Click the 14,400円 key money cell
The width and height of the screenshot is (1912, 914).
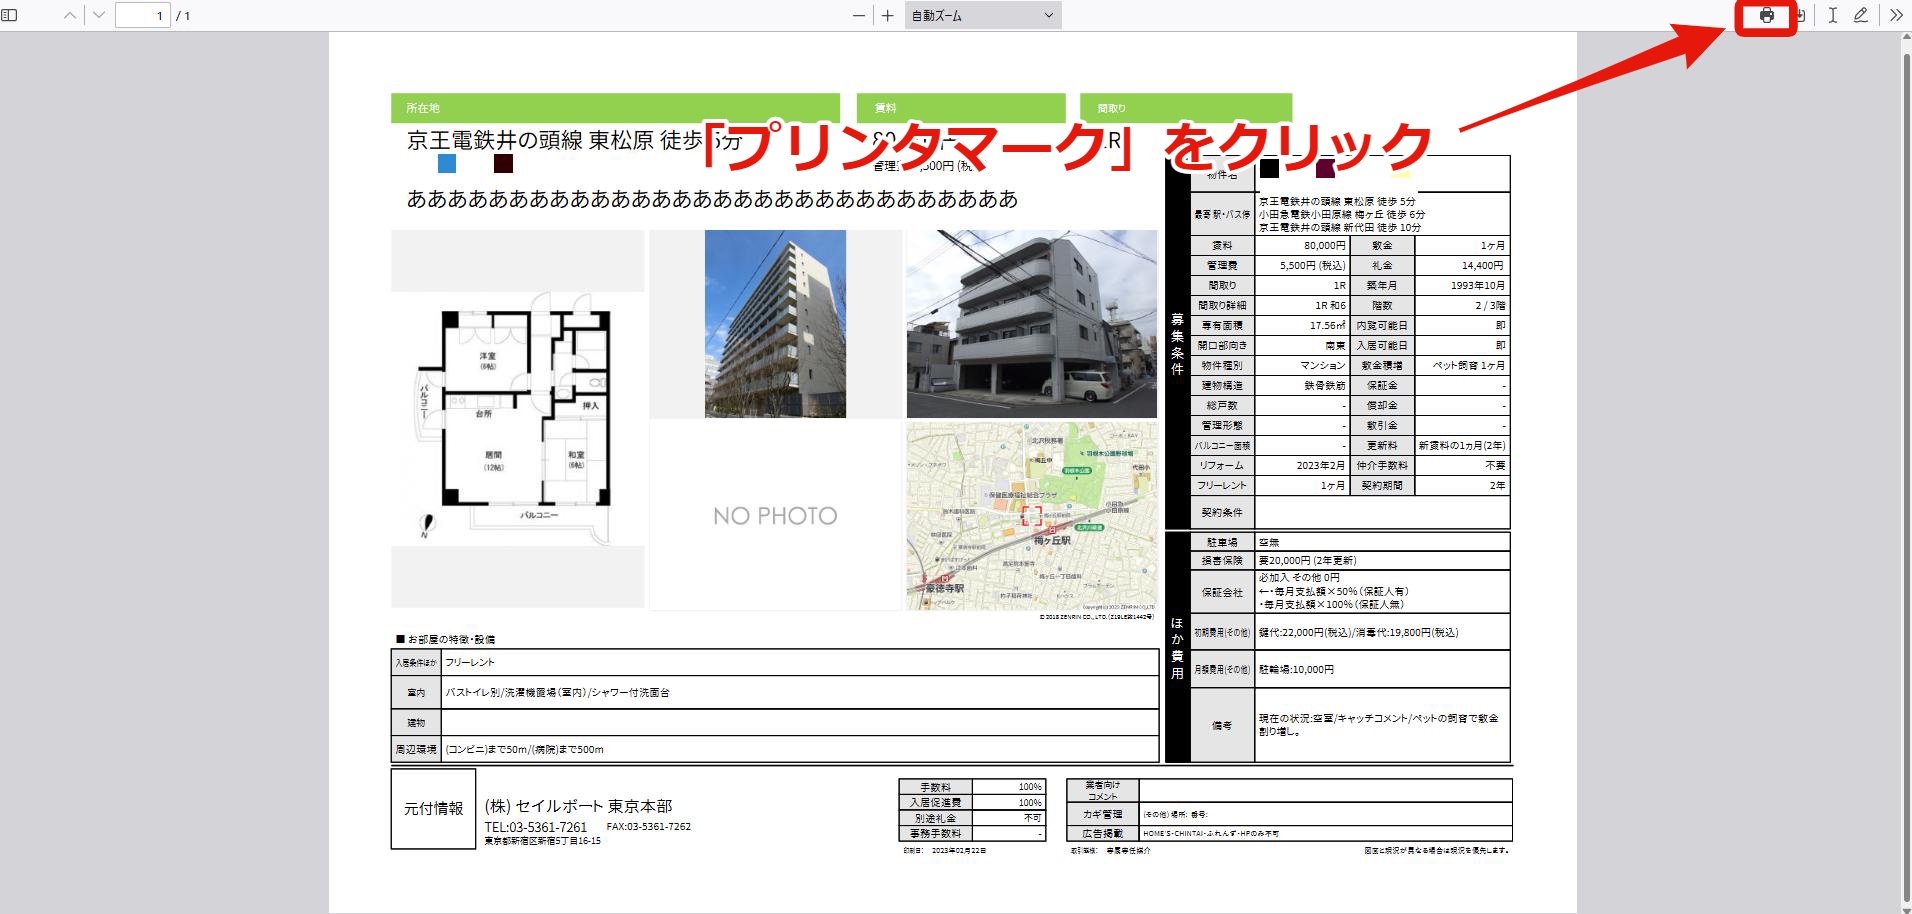(x=1462, y=265)
